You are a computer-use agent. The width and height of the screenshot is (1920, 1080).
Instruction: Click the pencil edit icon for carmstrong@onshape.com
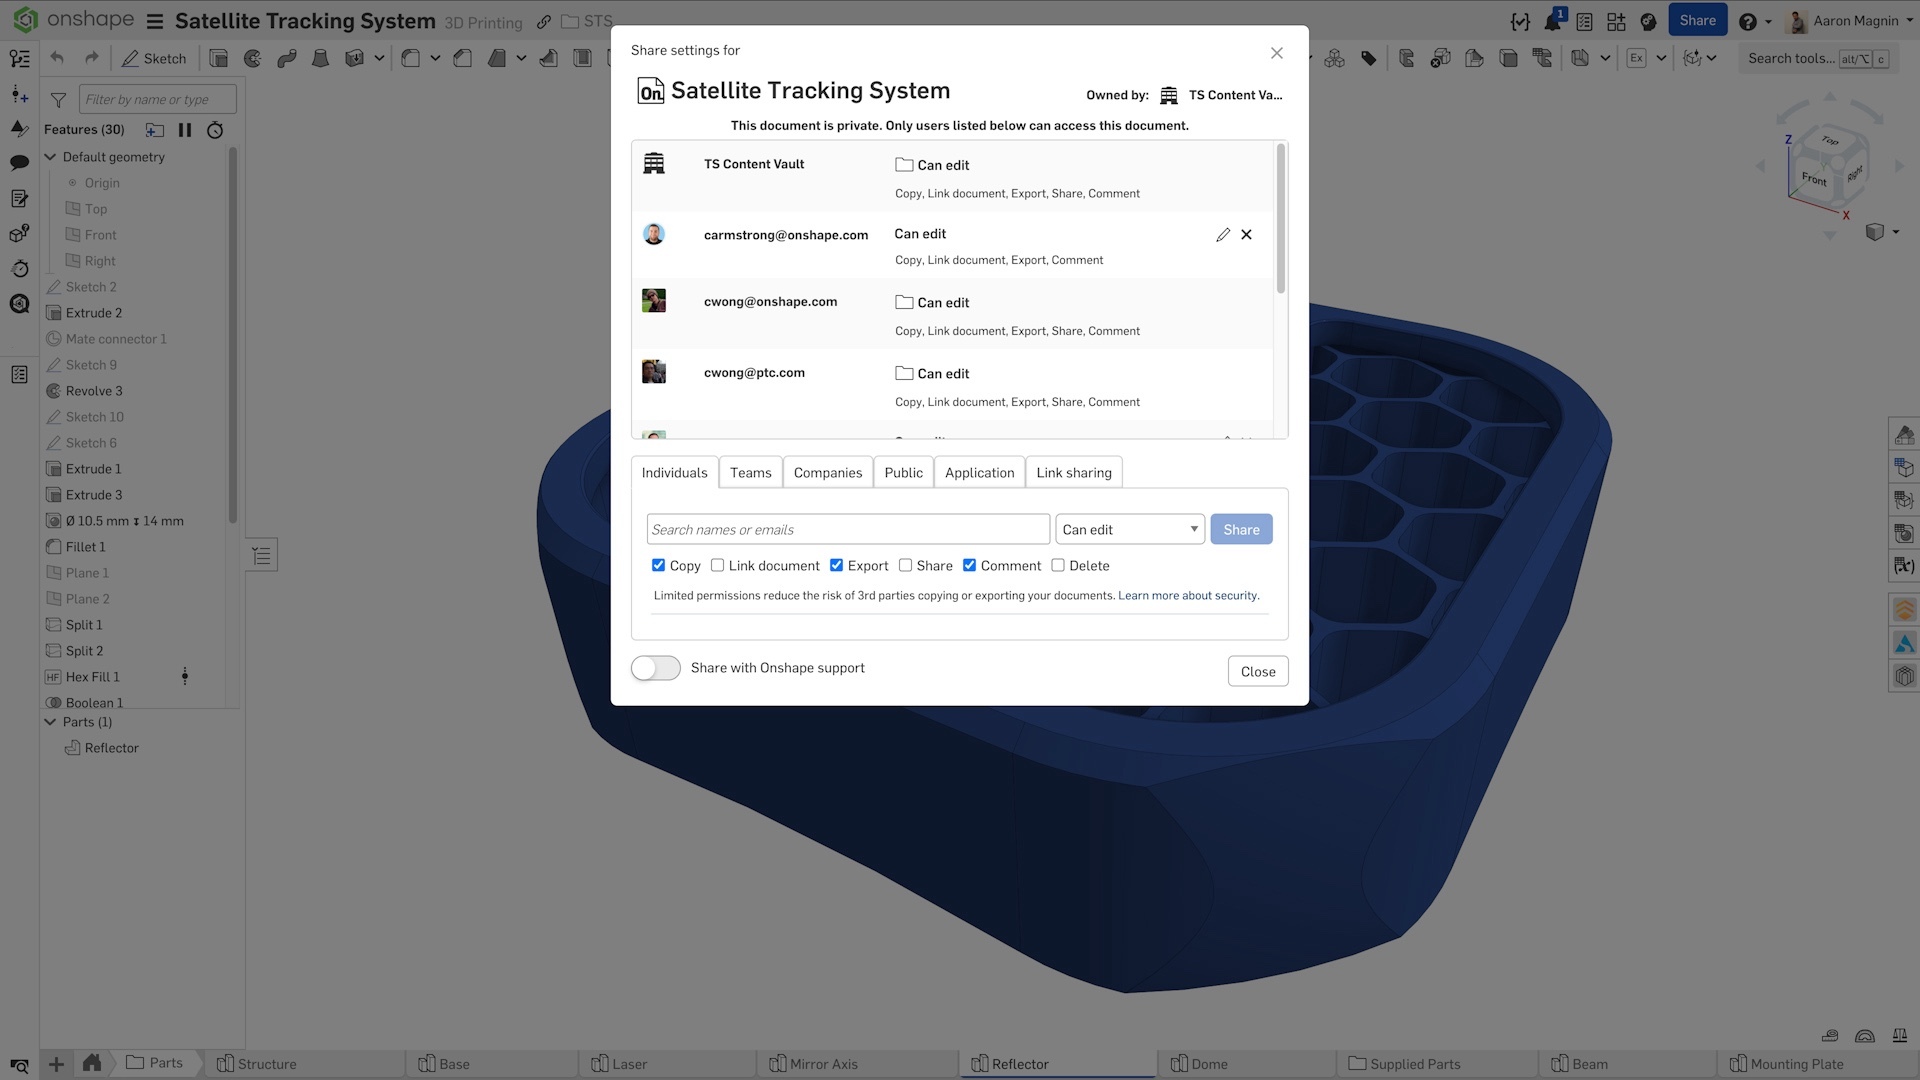pos(1222,234)
